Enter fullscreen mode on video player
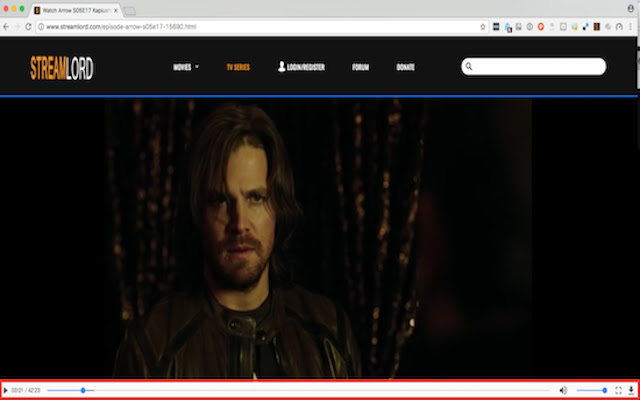Viewport: 640px width, 400px height. coord(618,391)
